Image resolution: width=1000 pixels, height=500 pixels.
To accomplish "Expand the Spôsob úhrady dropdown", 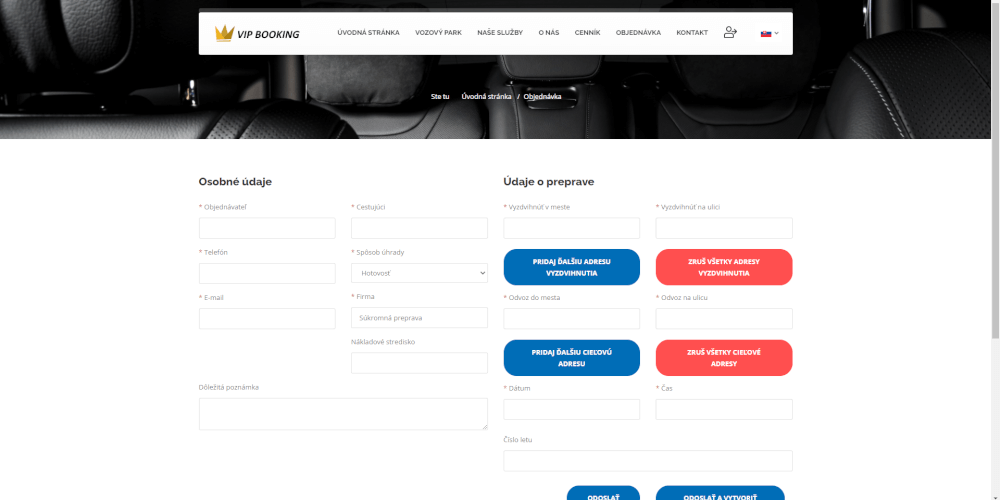I will [x=419, y=273].
